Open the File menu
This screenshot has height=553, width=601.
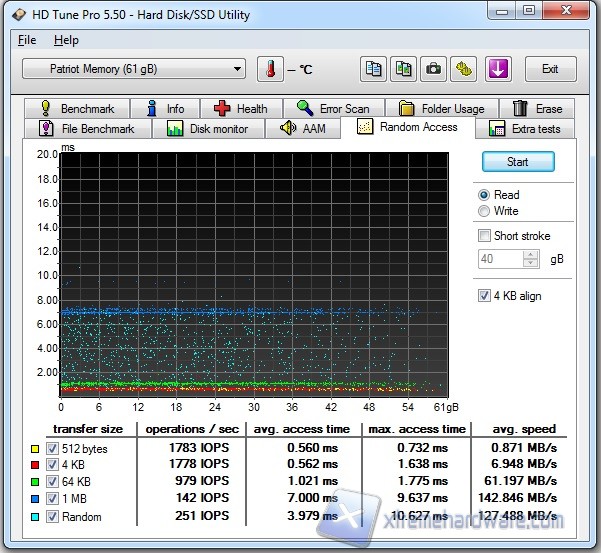(27, 40)
